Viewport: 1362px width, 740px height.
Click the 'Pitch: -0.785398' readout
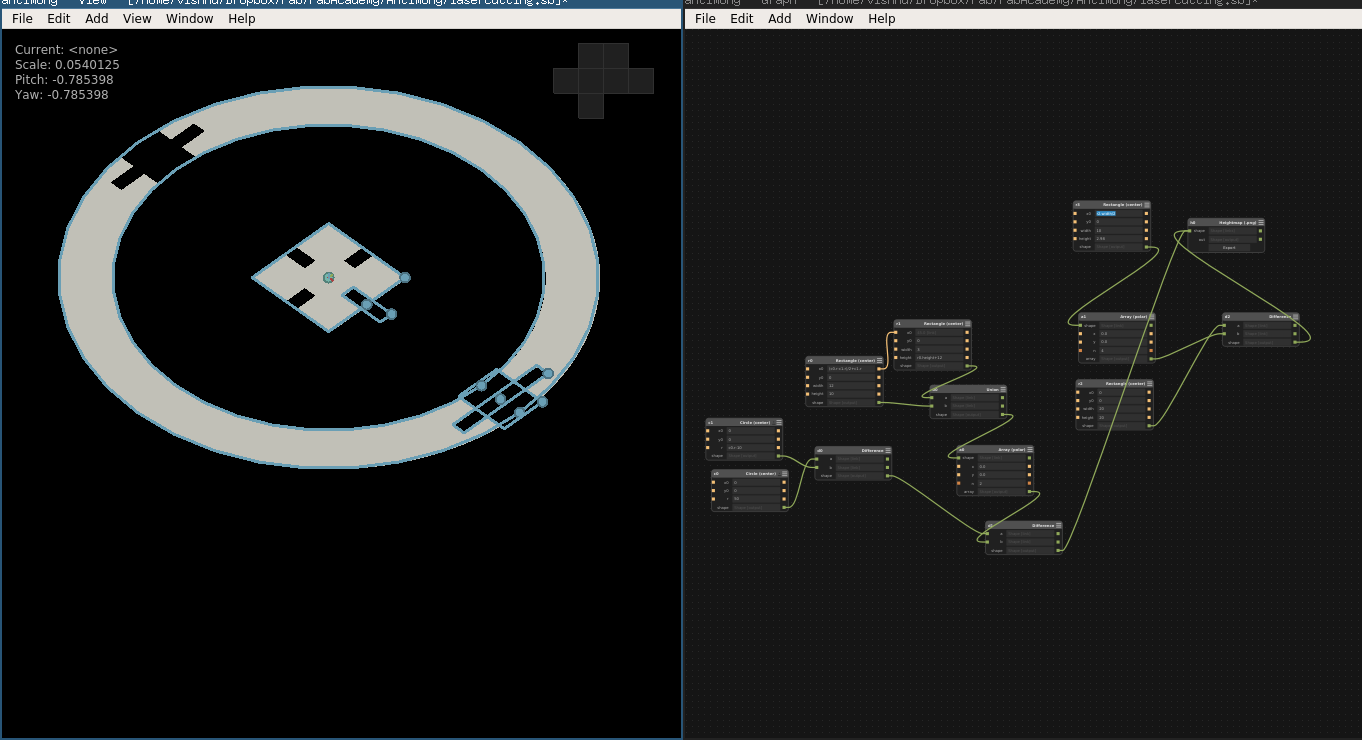[x=64, y=80]
